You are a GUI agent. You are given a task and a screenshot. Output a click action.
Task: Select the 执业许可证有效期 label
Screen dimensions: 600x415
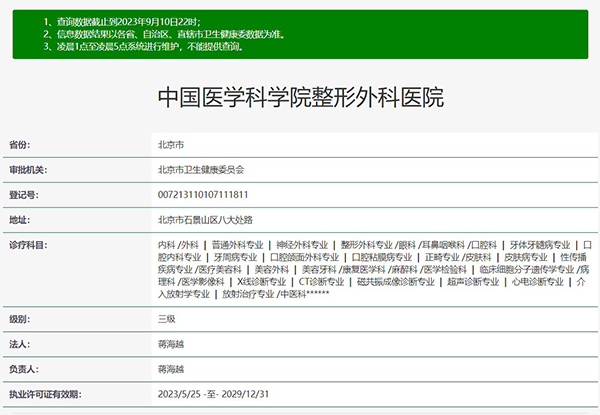pos(45,394)
